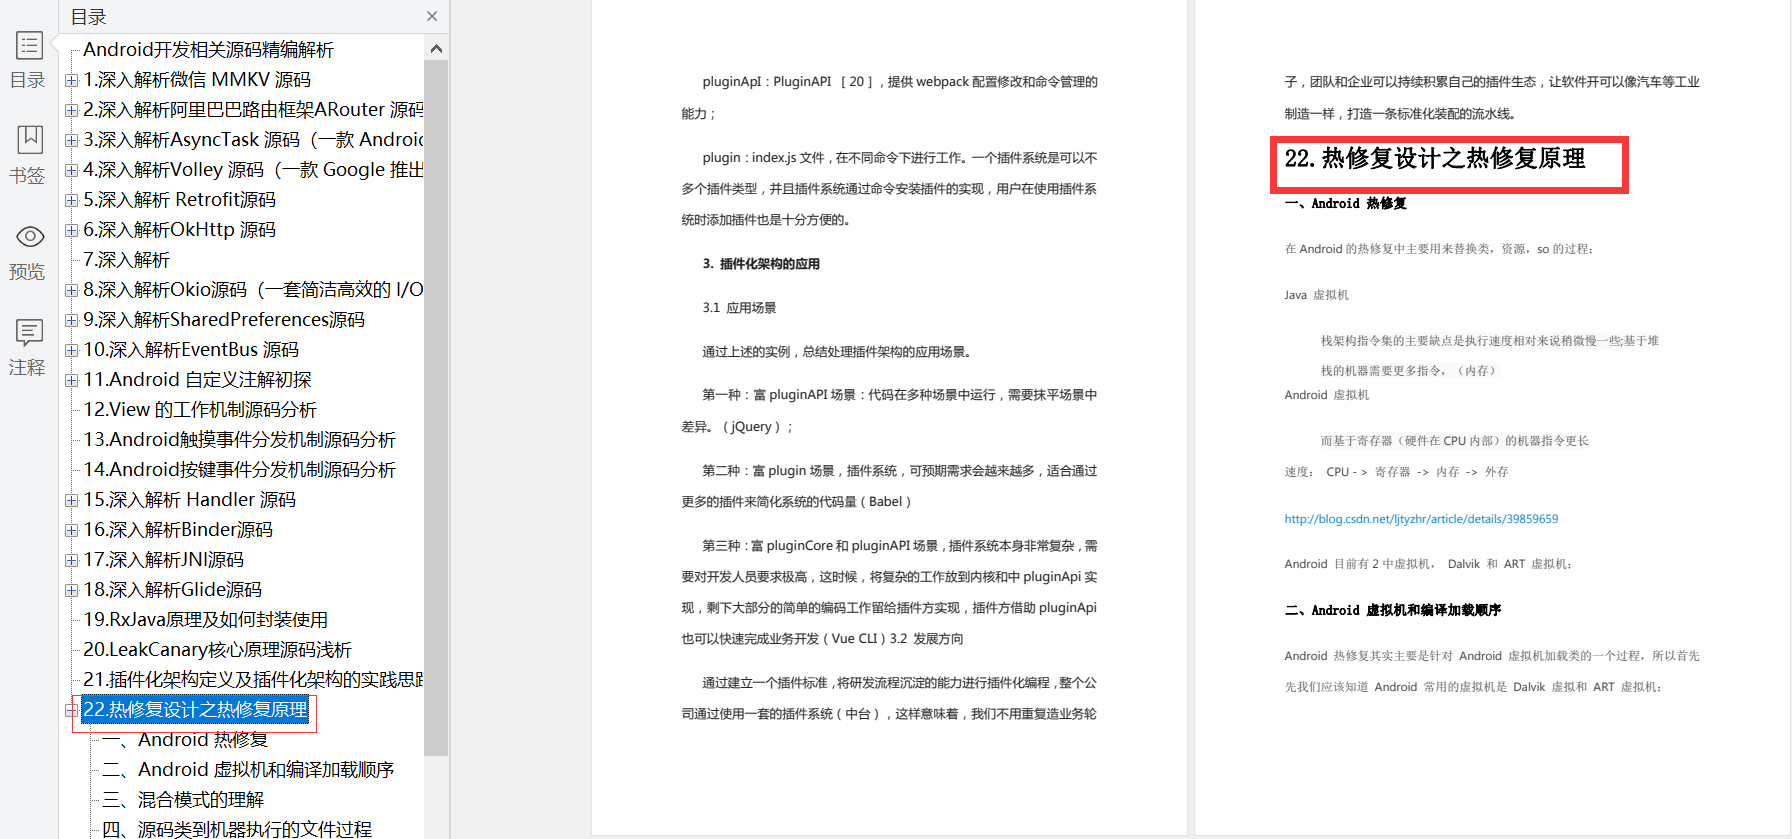Open 12.View 的工作机制源码分析
The width and height of the screenshot is (1792, 839).
point(200,409)
